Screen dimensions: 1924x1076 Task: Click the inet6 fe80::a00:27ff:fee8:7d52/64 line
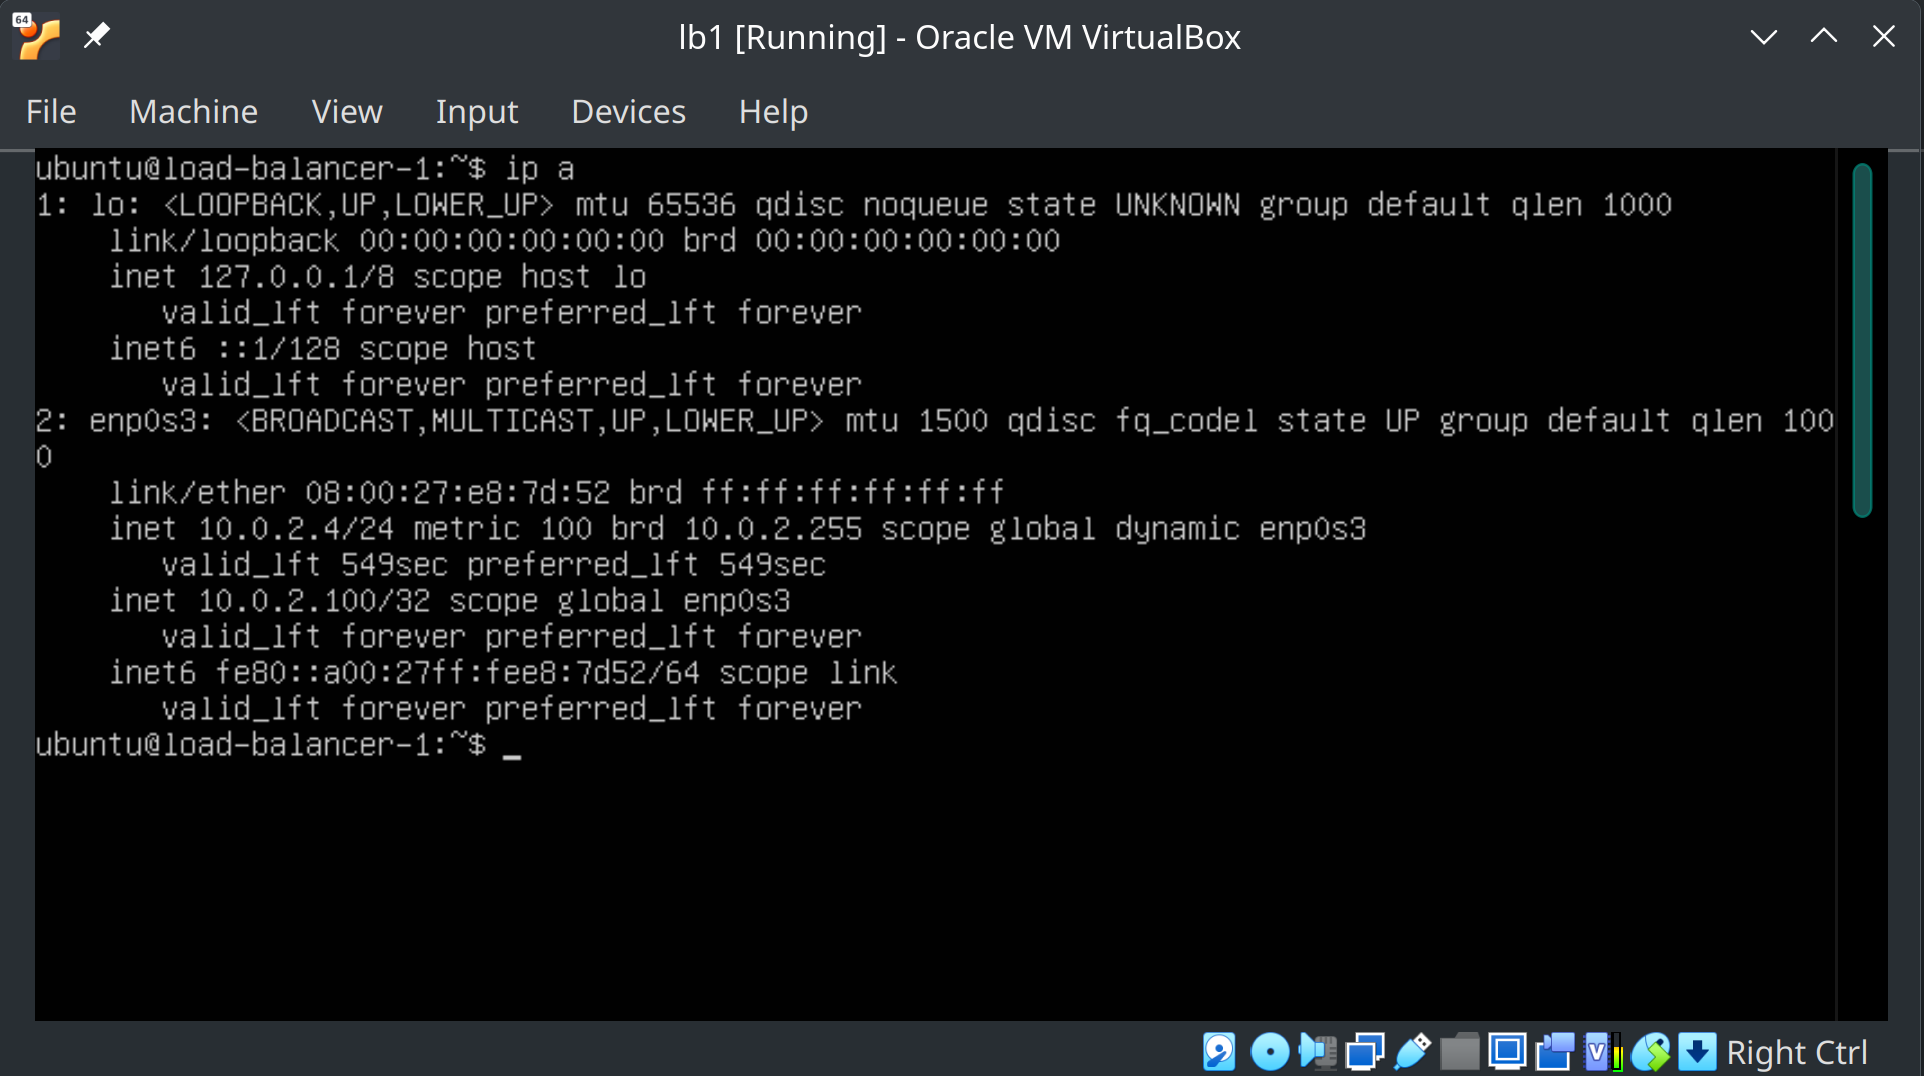(x=503, y=673)
